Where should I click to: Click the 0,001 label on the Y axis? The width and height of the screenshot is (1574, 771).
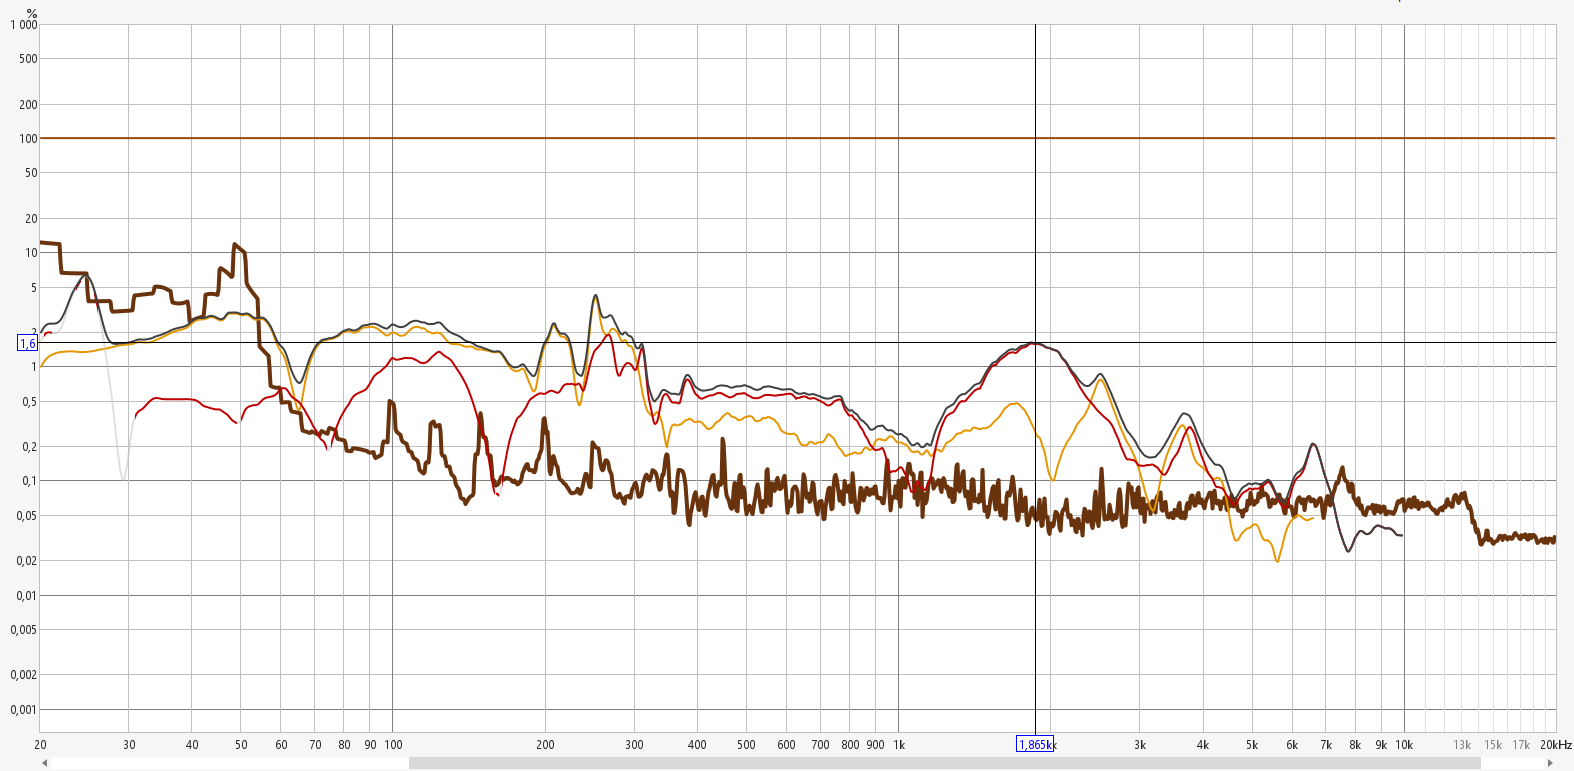(x=24, y=709)
